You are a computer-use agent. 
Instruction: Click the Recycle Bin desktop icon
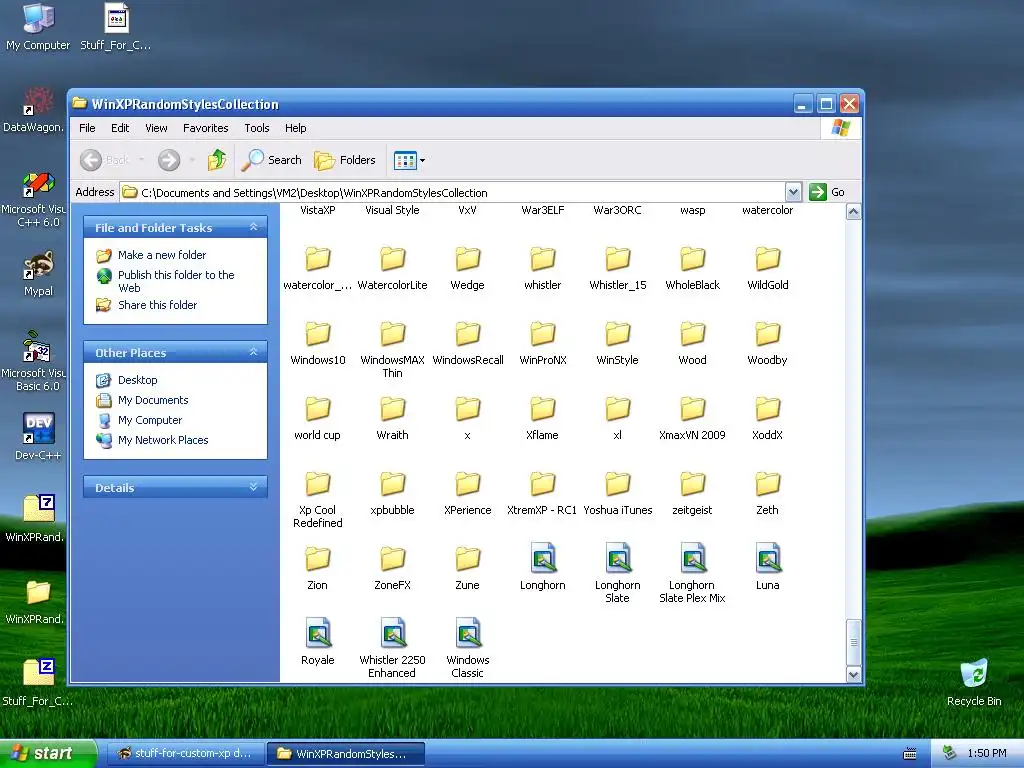(x=974, y=682)
